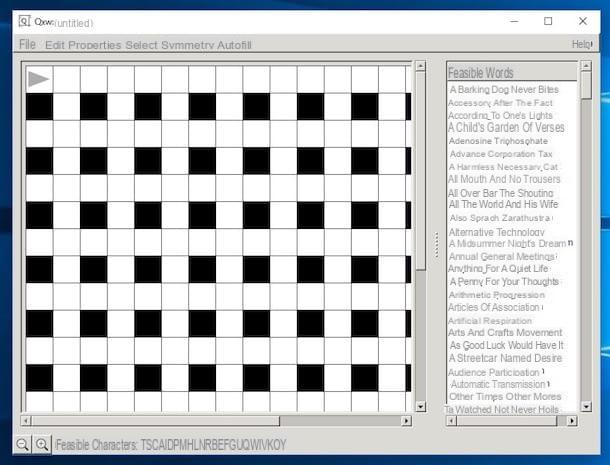Pick 'Arts And Crafts Movement' feasible word
The height and width of the screenshot is (465, 610).
(505, 332)
